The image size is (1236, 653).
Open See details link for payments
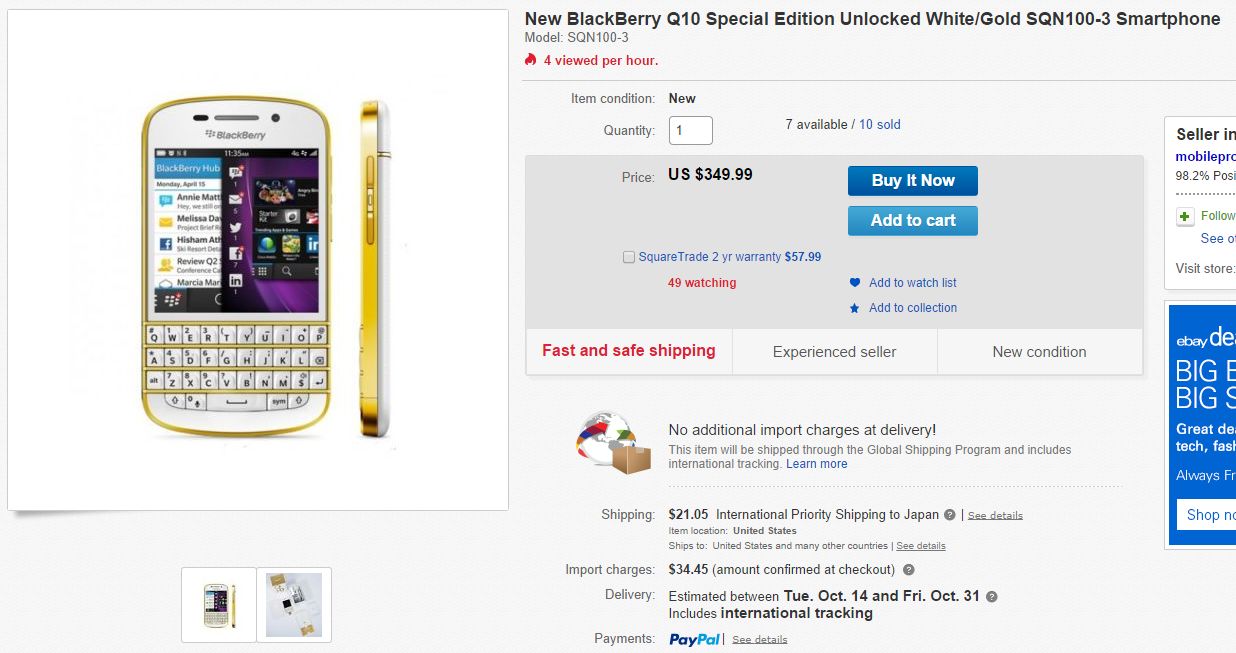click(759, 640)
